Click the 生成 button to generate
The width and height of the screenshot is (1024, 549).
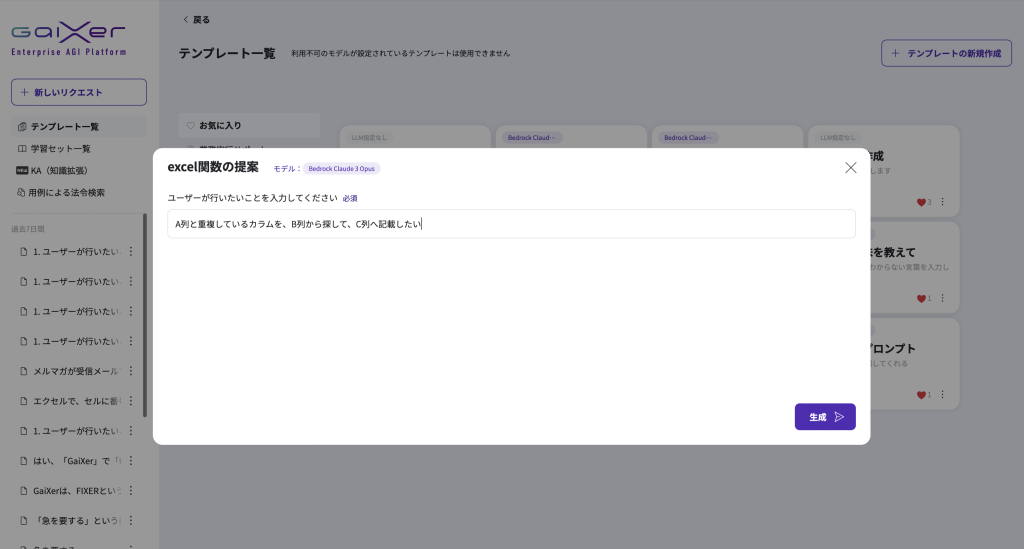coord(825,417)
